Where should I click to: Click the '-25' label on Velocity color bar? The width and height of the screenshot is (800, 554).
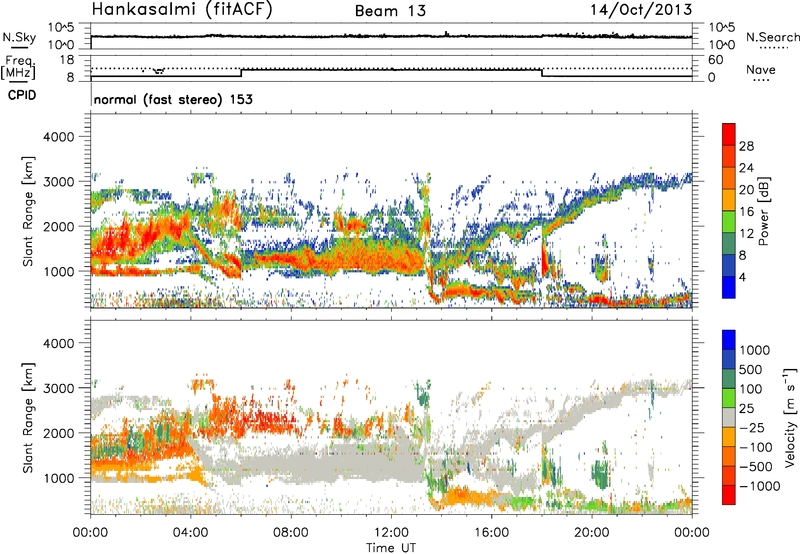click(x=753, y=427)
